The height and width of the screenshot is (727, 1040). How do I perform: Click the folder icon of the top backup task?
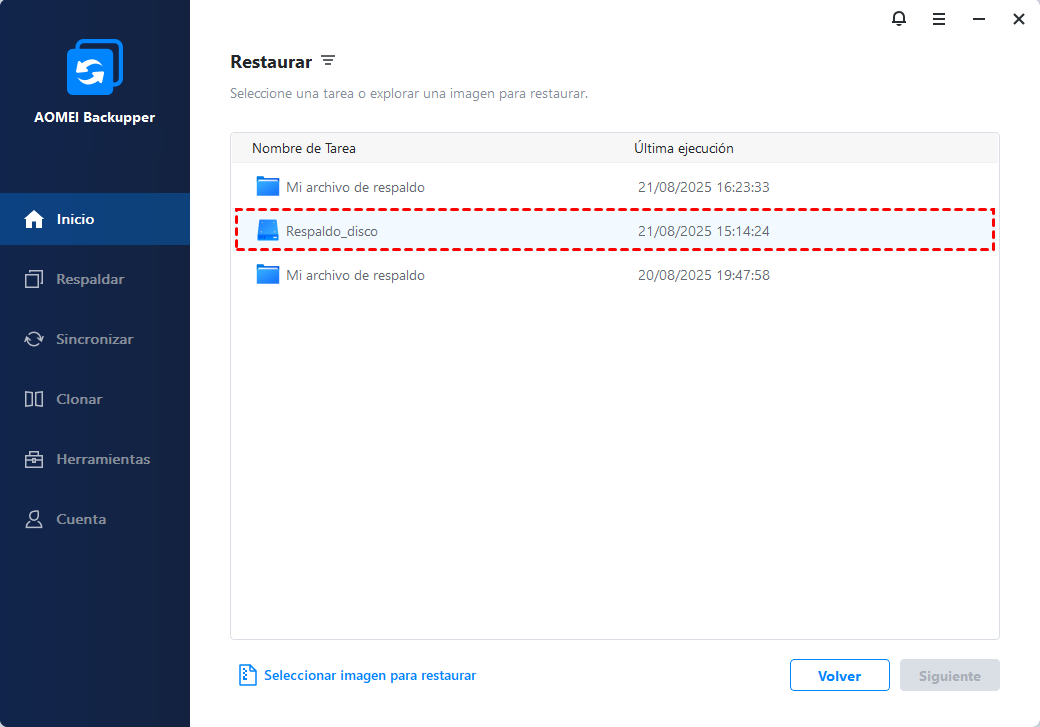click(x=267, y=187)
